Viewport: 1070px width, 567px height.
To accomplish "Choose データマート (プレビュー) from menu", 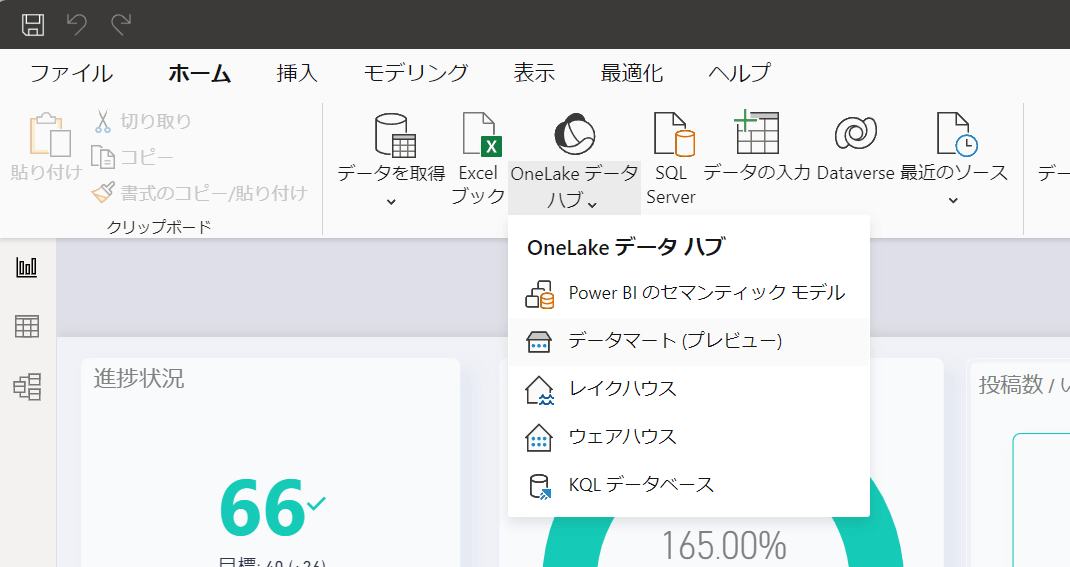I will click(689, 341).
